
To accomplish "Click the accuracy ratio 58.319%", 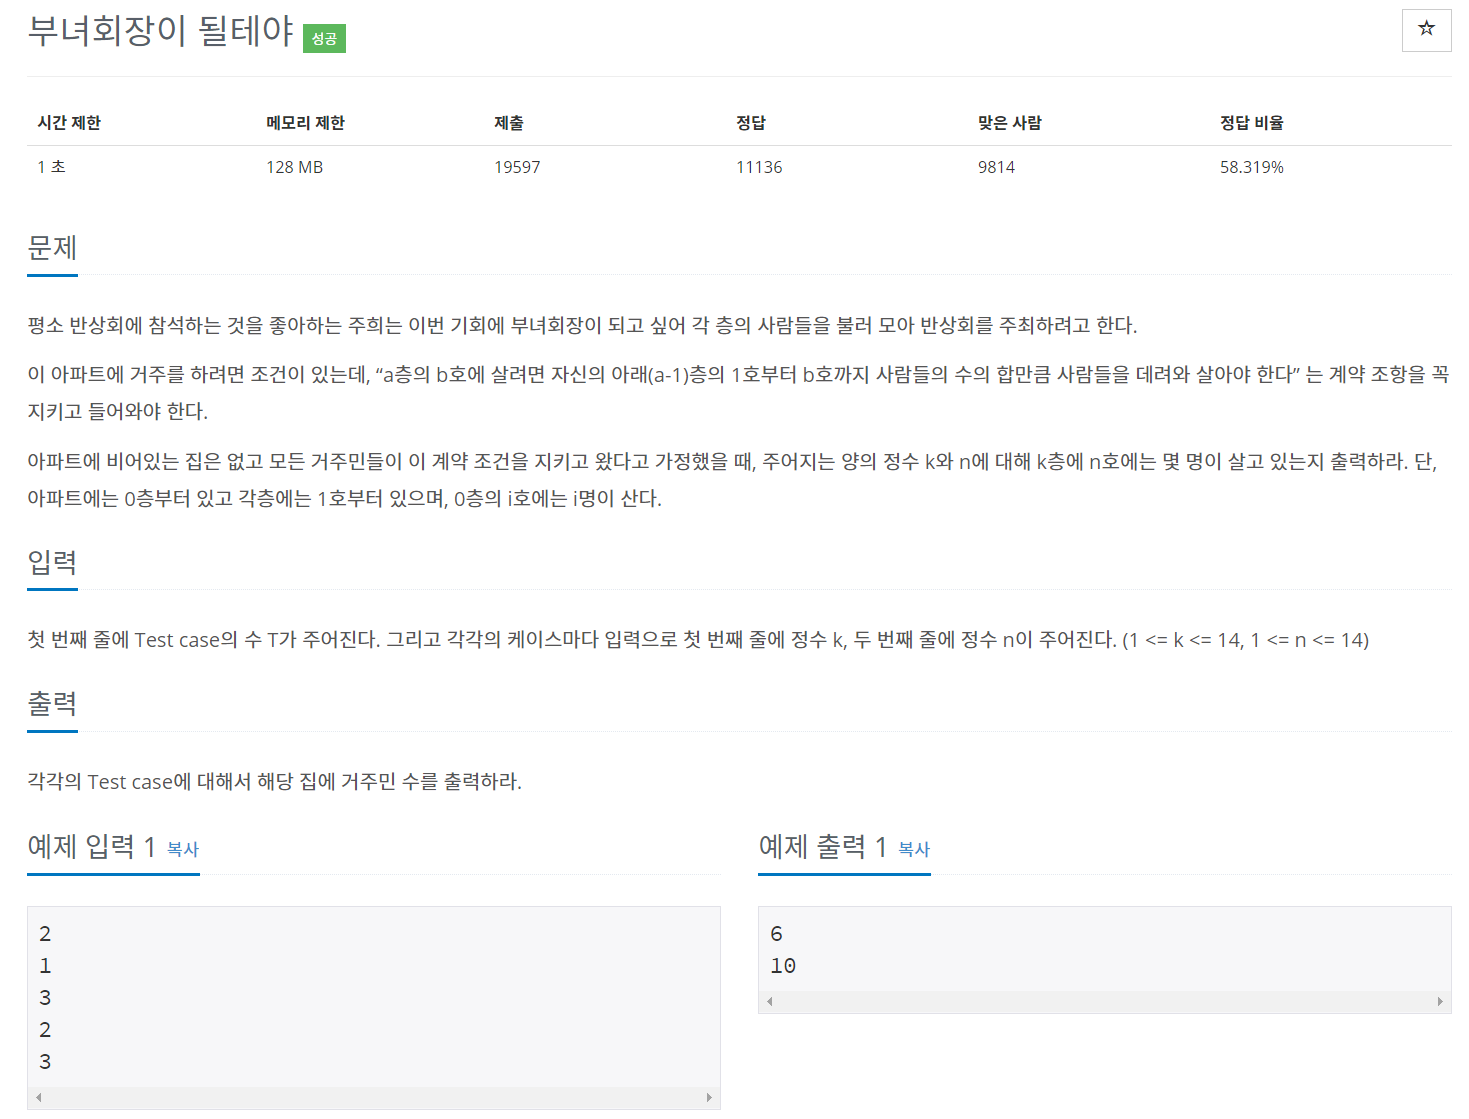I will [x=1252, y=167].
